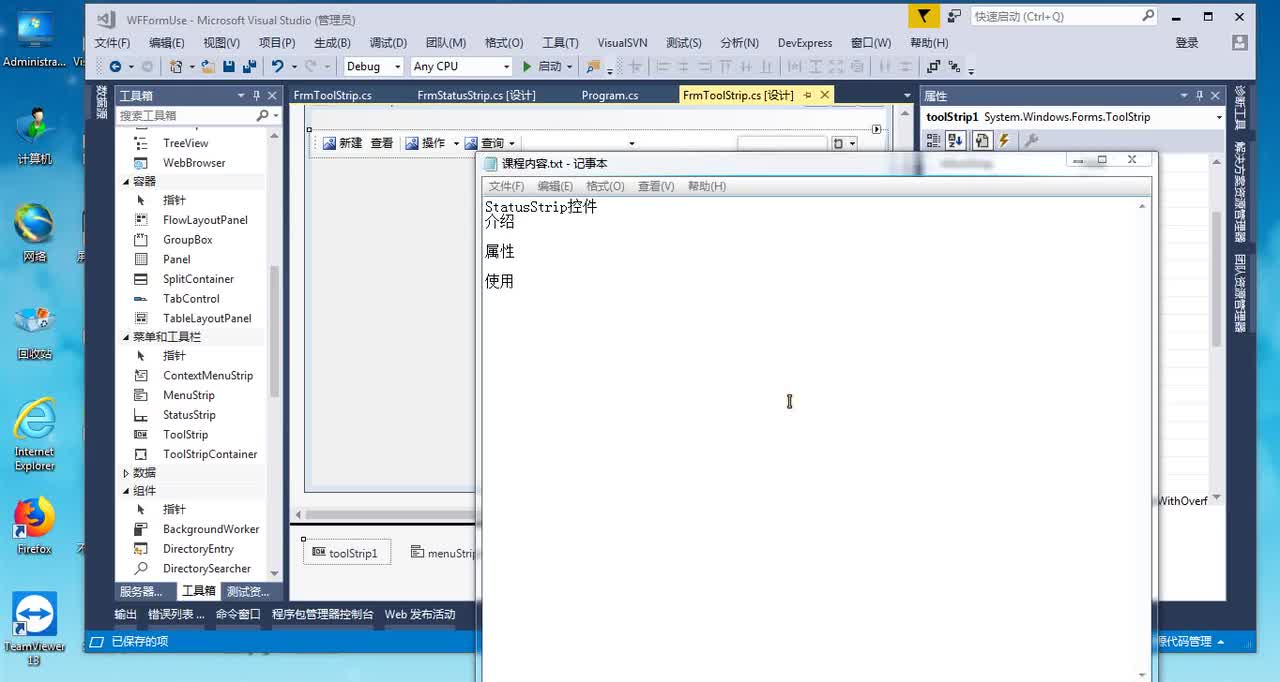
Task: Click the notifications flag icon
Action: [924, 16]
